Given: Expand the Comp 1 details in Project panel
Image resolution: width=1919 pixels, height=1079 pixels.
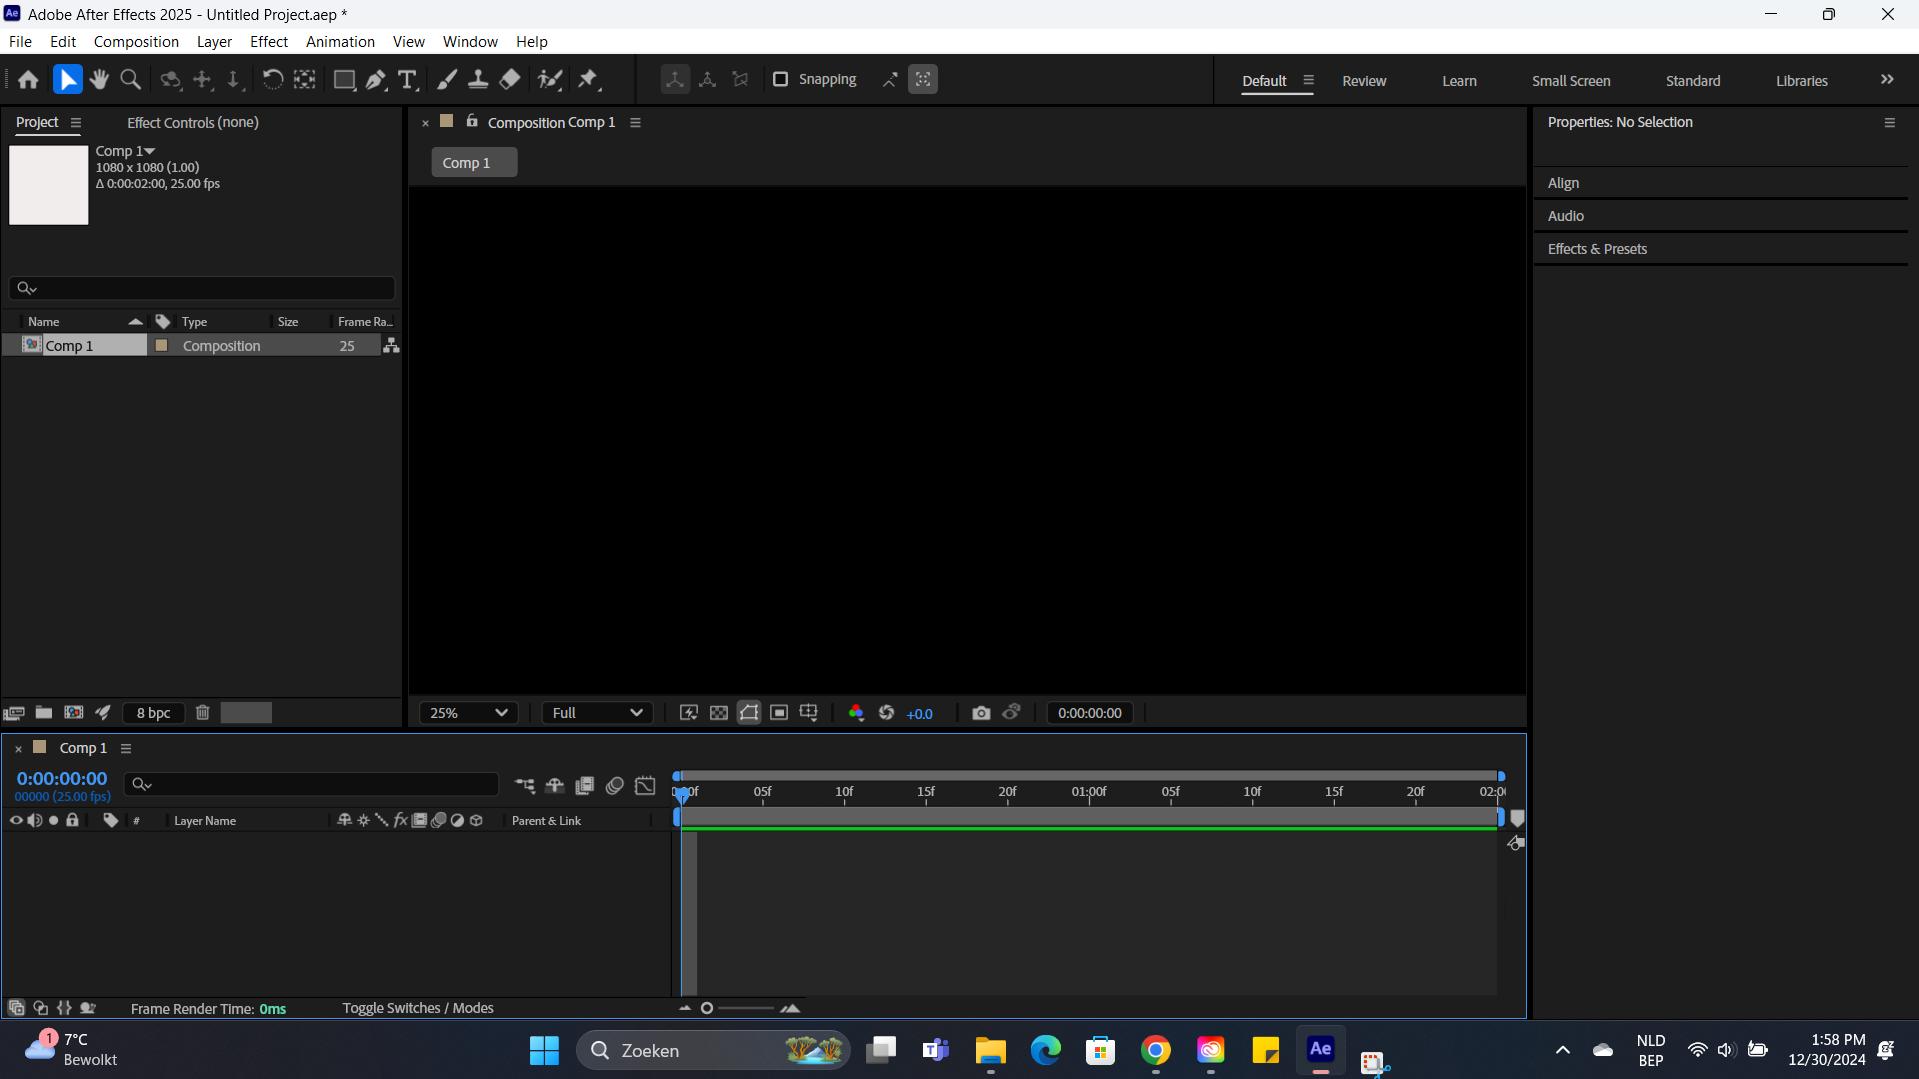Looking at the screenshot, I should 150,150.
